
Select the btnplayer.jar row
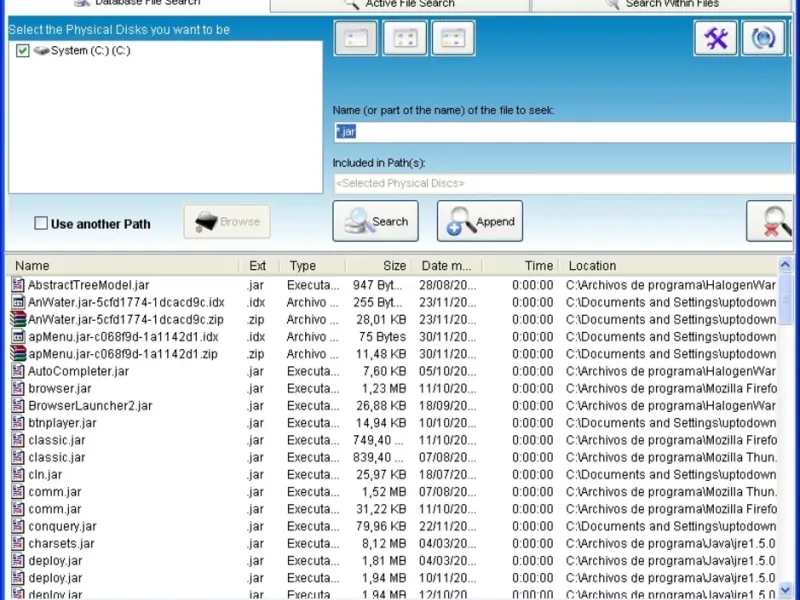[393, 423]
